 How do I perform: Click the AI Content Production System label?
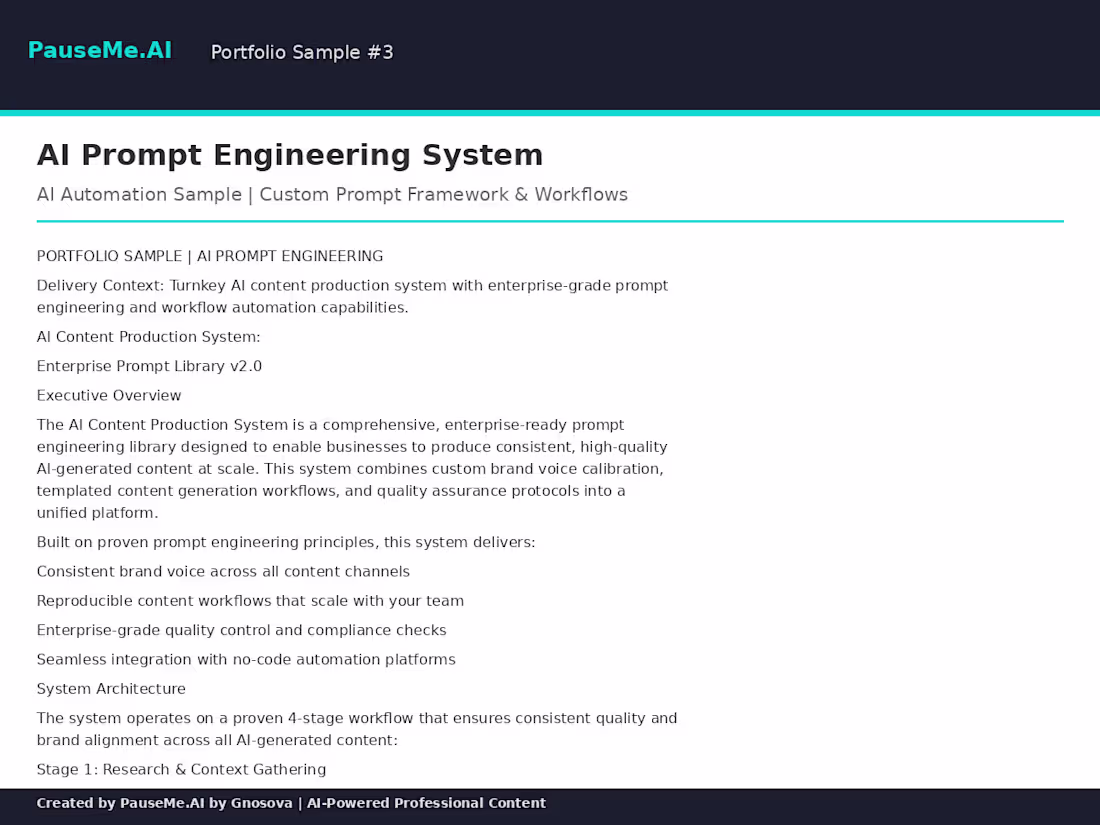[148, 337]
